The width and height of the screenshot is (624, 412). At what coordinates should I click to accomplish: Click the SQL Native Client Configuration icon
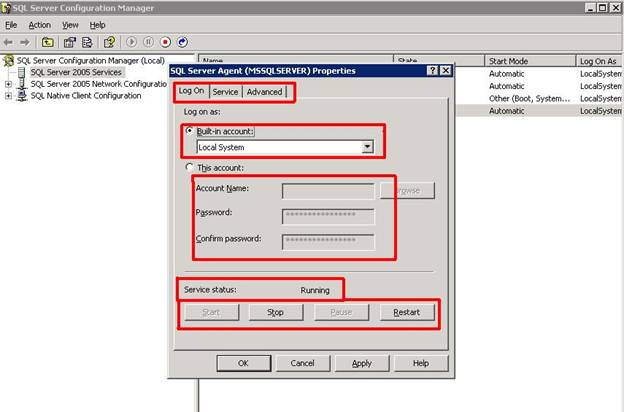click(22, 96)
